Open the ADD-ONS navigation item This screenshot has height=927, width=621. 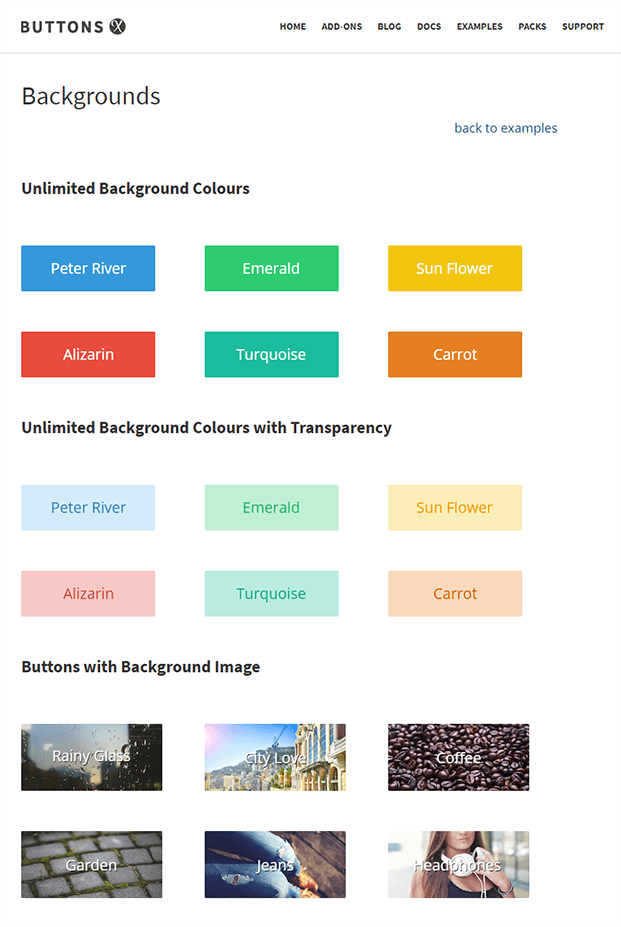[341, 27]
